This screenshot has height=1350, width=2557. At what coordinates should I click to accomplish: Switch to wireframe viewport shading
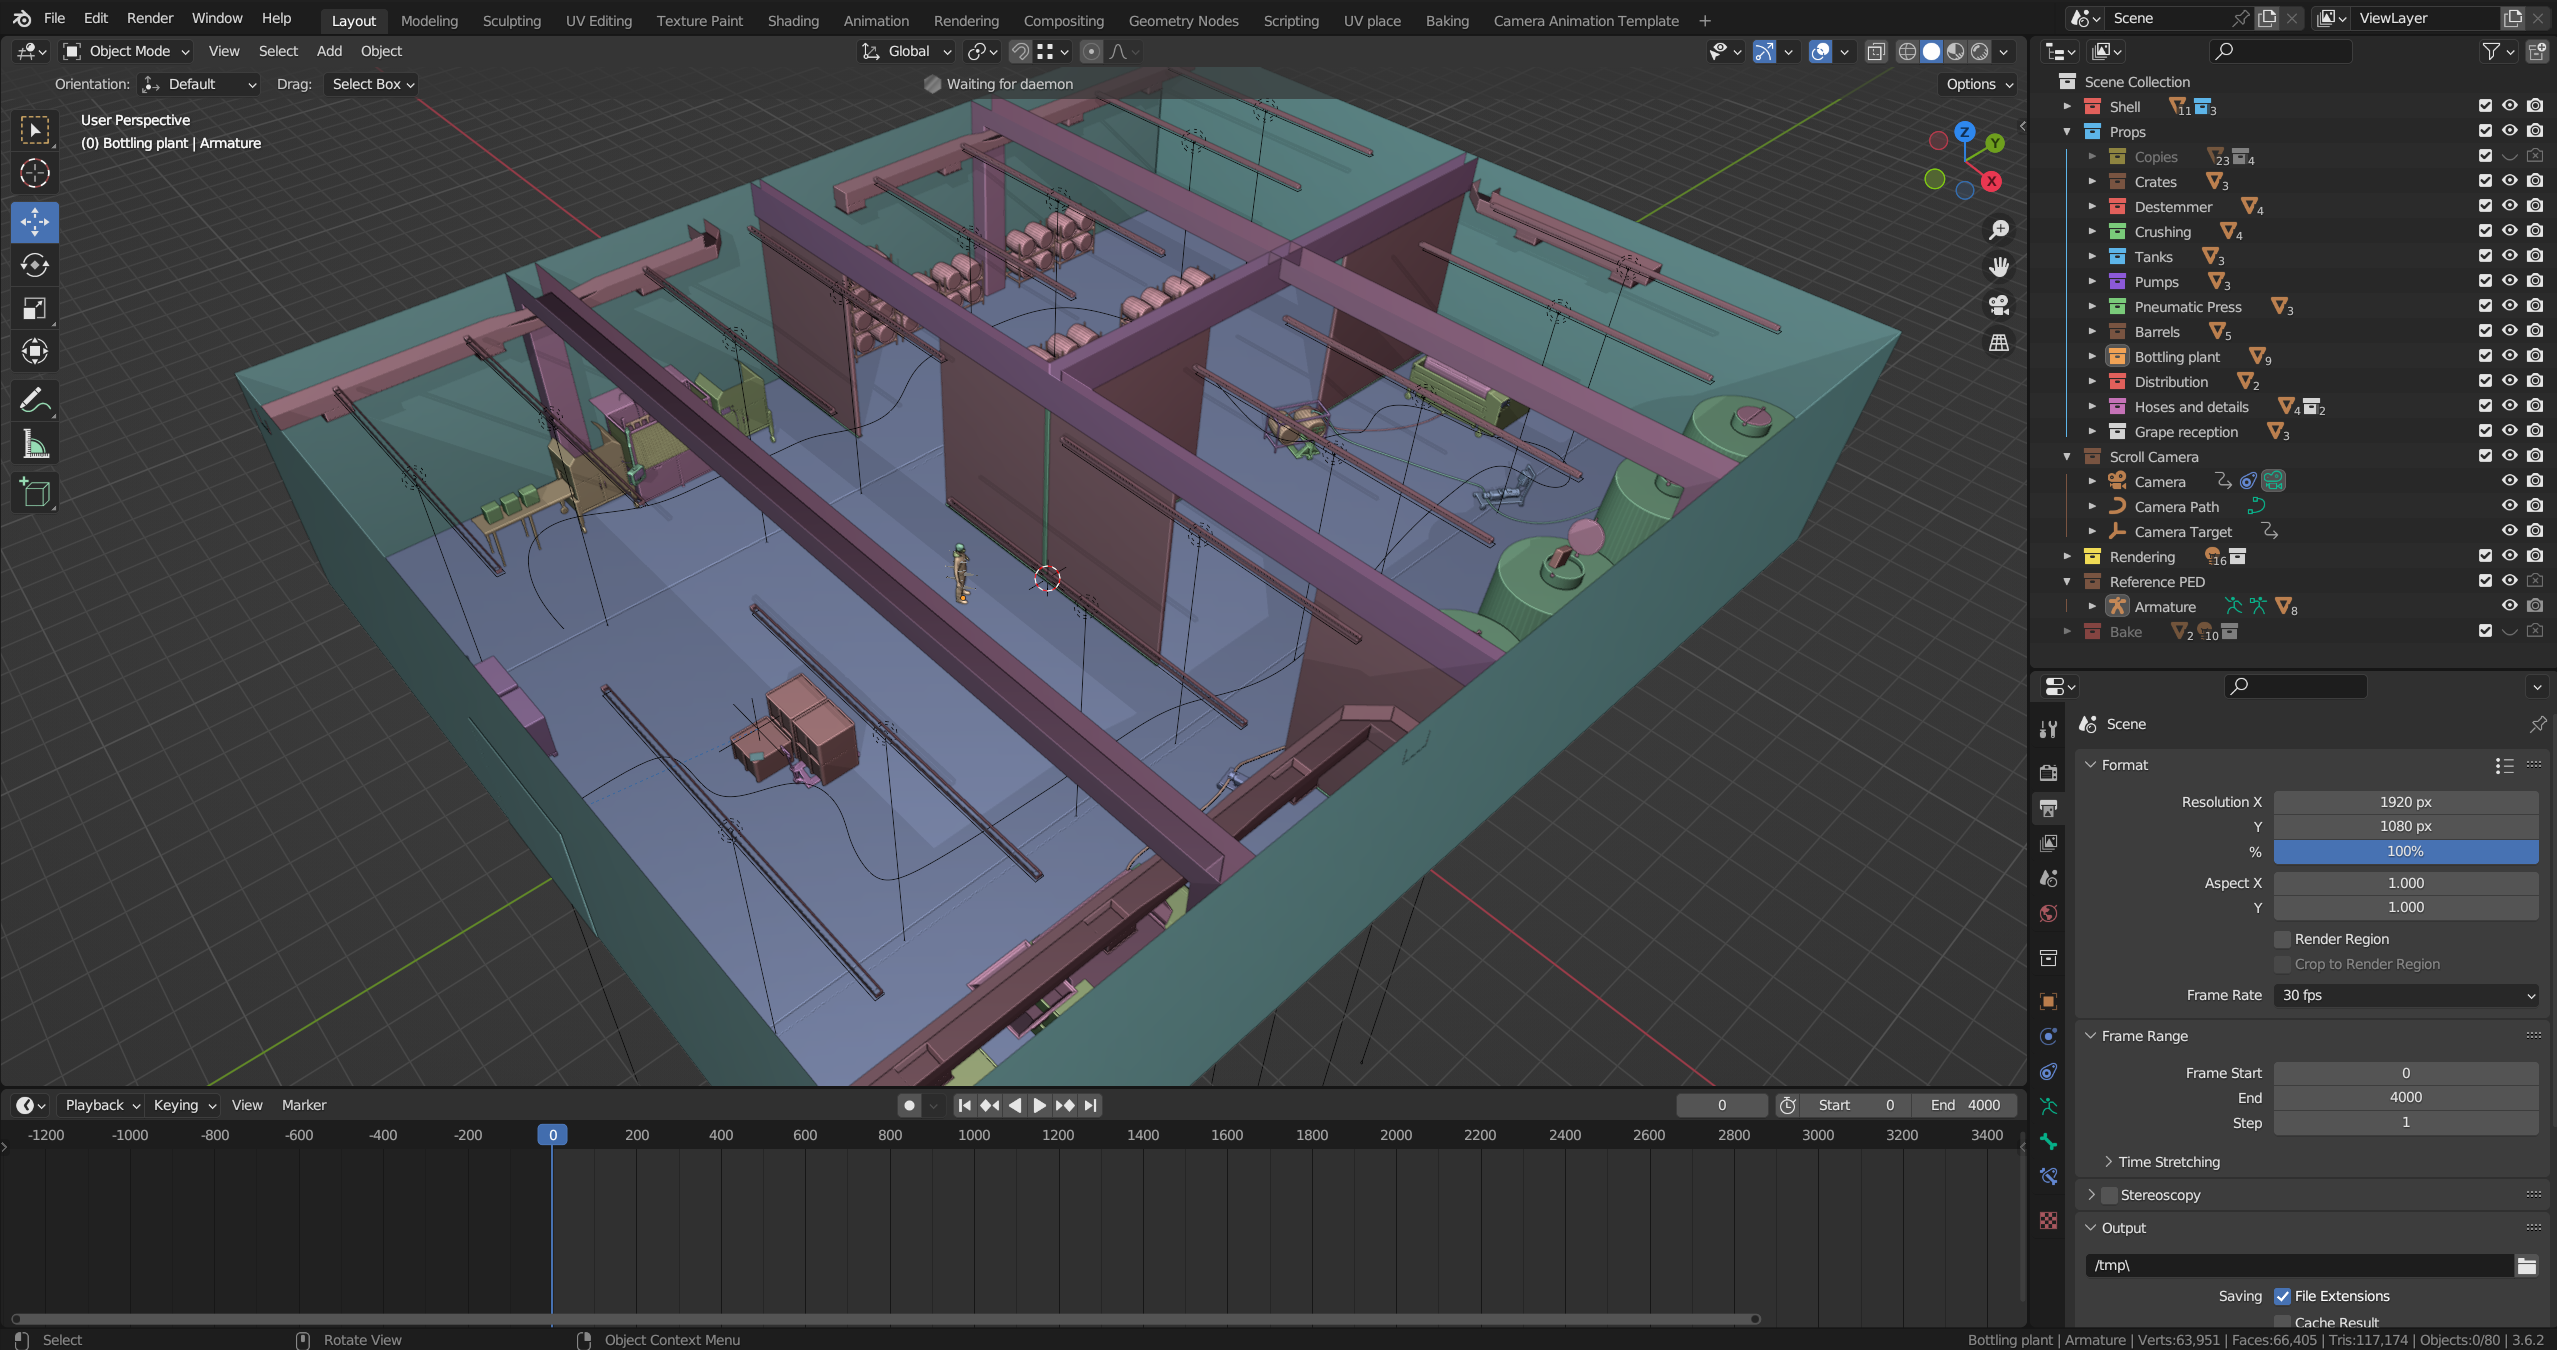1907,51
